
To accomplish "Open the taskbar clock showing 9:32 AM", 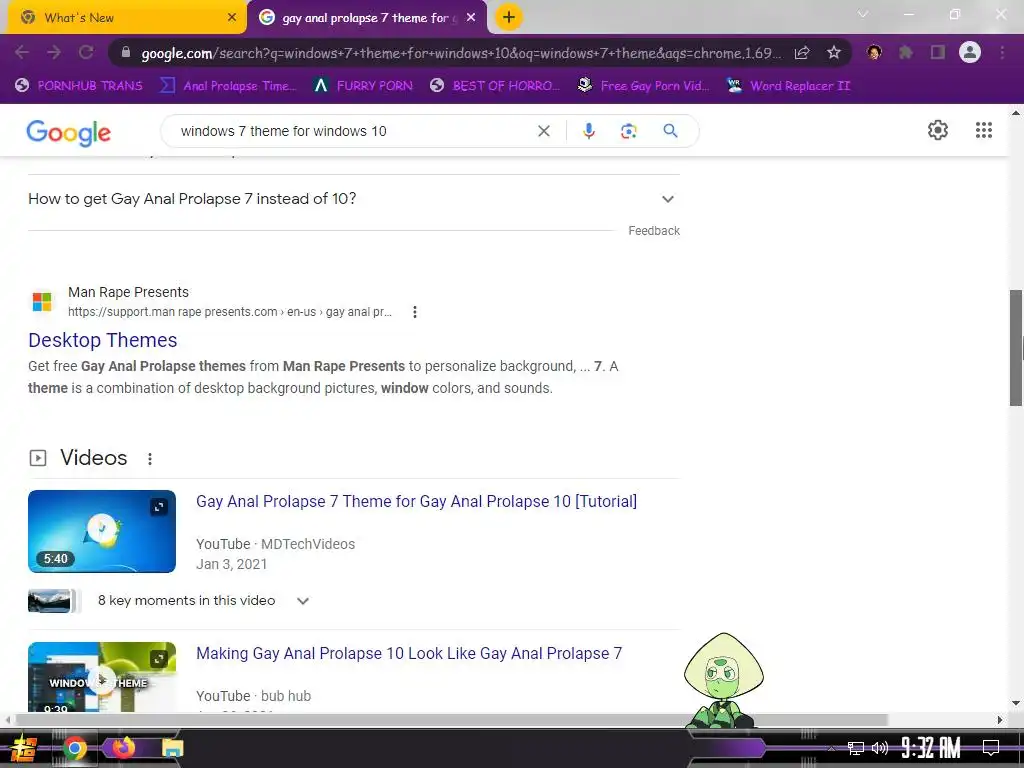I will tap(931, 748).
